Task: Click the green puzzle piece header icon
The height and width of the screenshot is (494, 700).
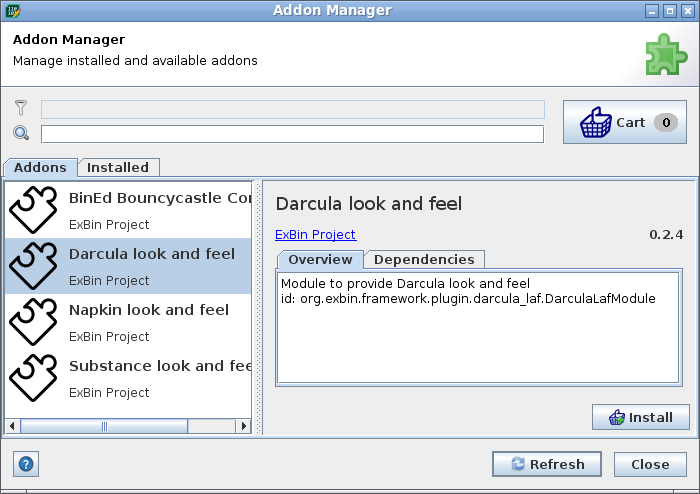Action: tap(666, 54)
